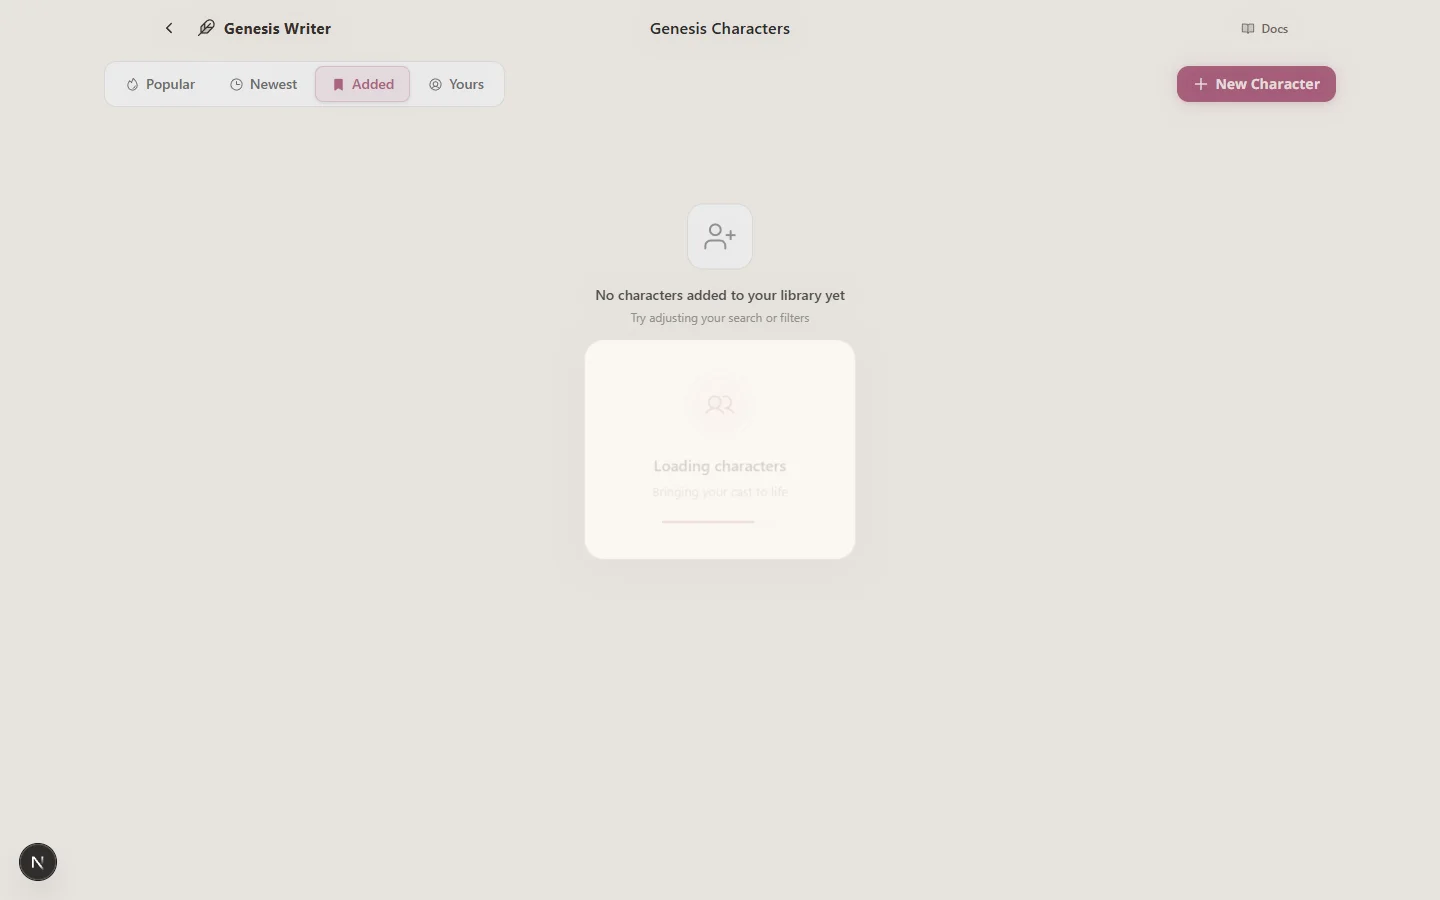The image size is (1440, 900).
Task: Select the flame icon on Popular filter
Action: click(x=131, y=84)
